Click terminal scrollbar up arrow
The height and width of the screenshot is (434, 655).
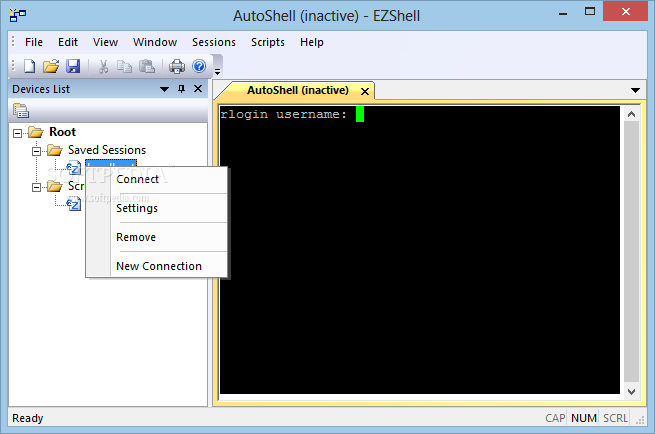(x=631, y=114)
